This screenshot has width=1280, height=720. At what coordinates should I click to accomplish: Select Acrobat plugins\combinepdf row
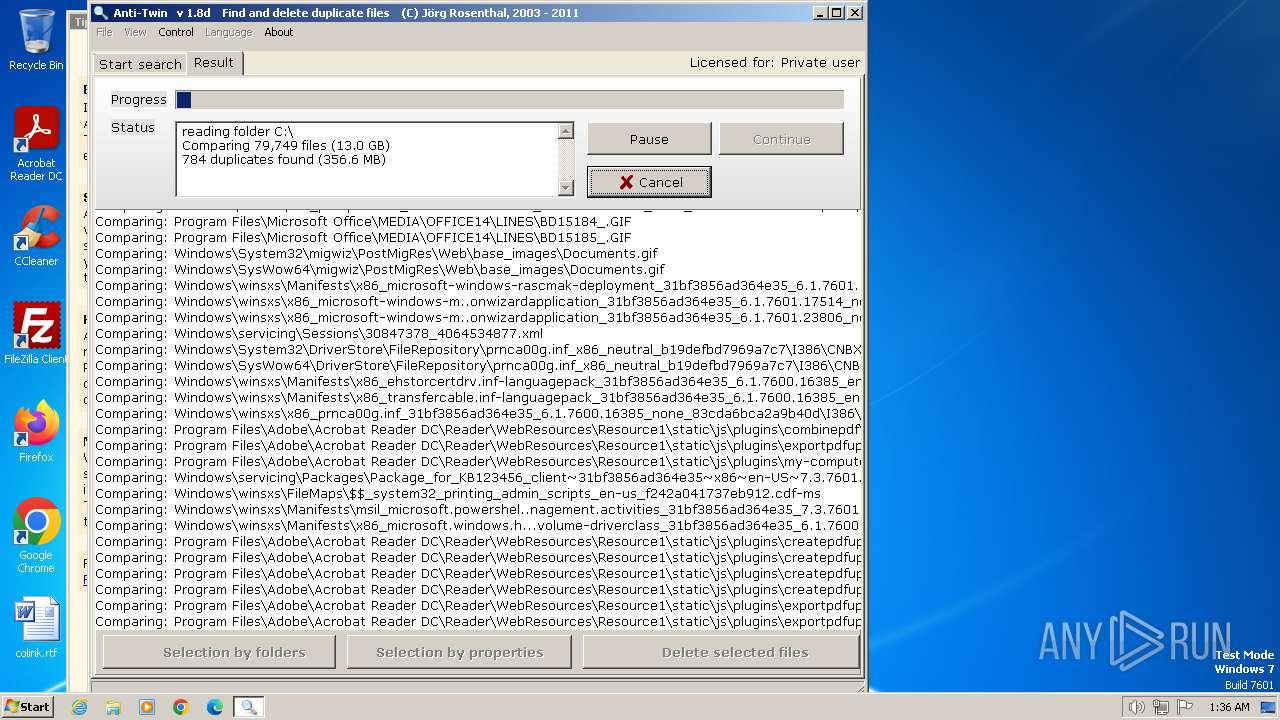[477, 430]
